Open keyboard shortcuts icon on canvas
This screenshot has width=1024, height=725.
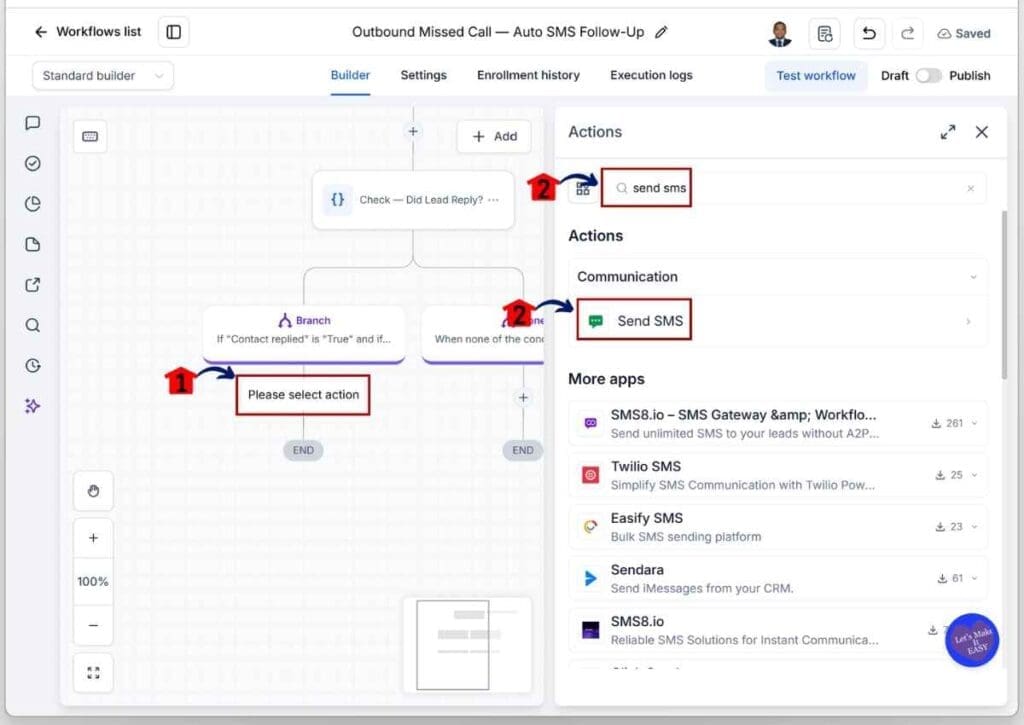[x=90, y=137]
